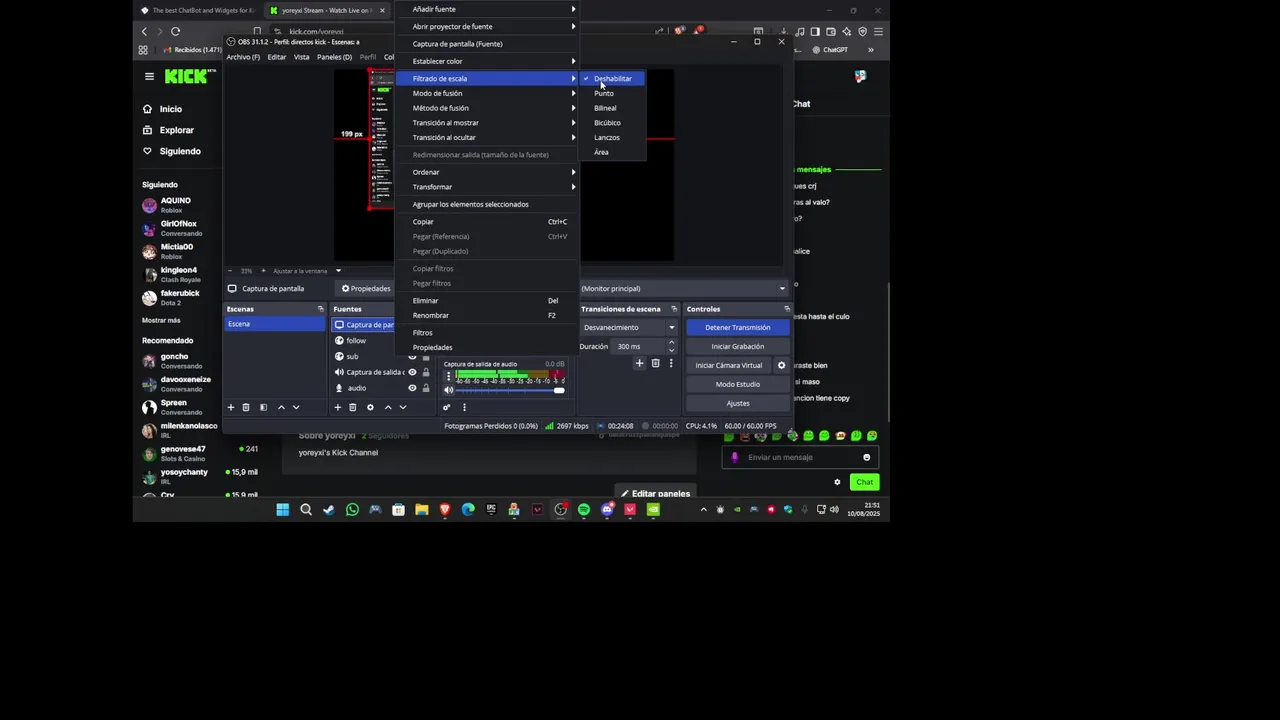Open Ajustes in OBS controls

(x=738, y=403)
